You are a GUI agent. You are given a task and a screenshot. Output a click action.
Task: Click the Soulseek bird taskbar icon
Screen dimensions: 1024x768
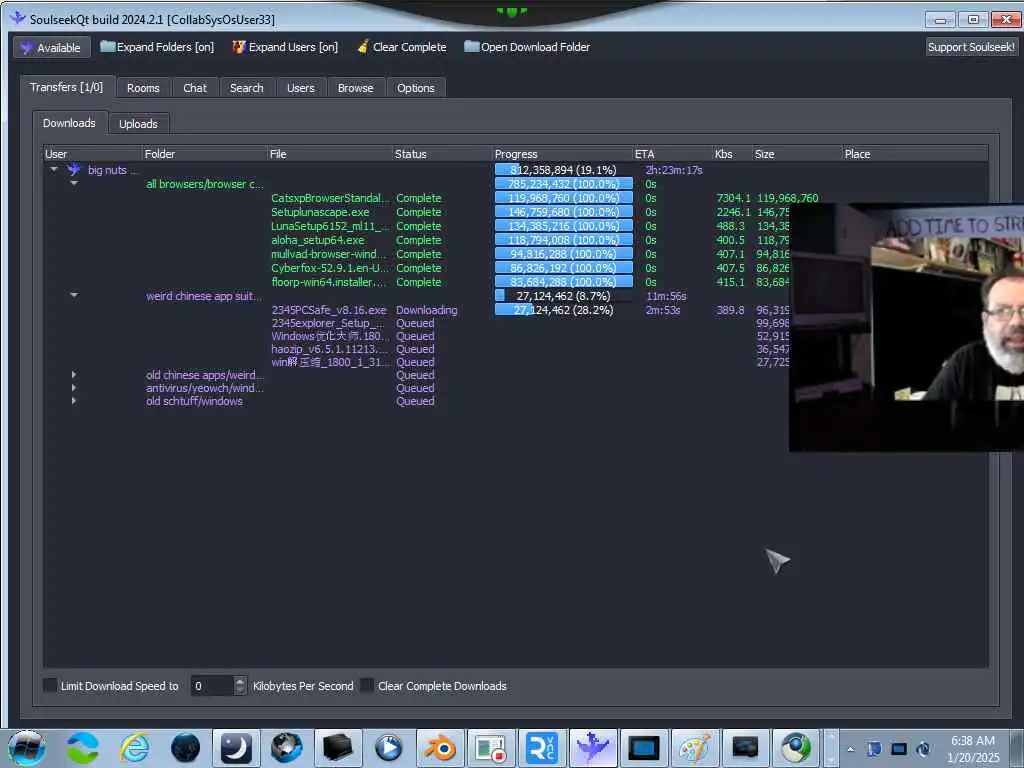[x=593, y=748]
